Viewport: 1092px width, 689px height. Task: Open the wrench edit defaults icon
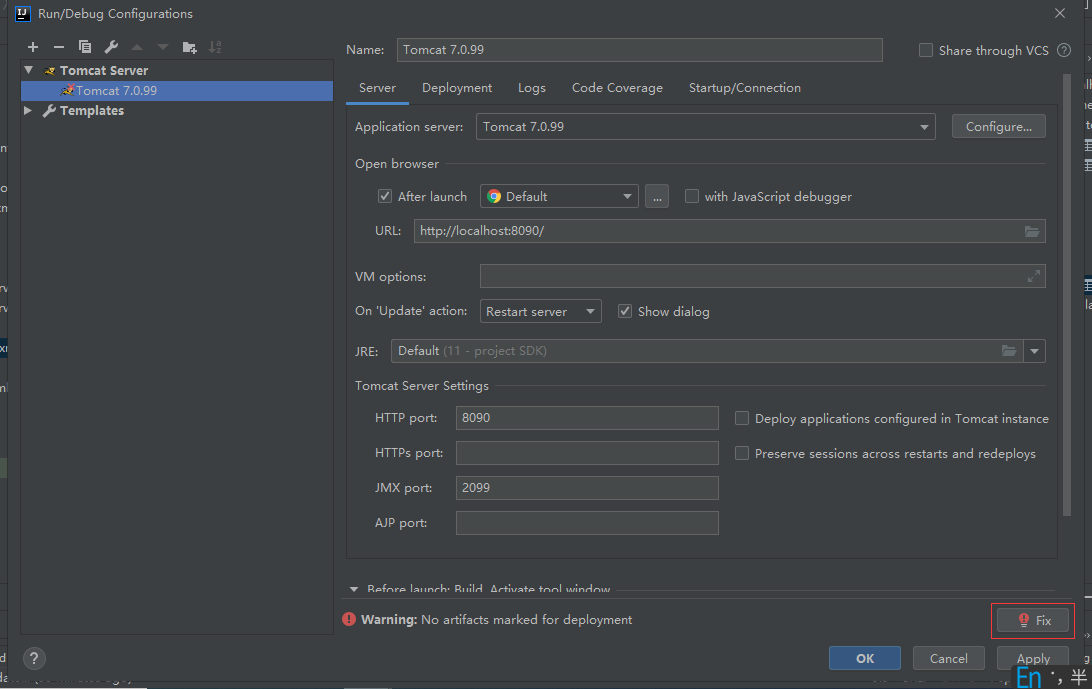[111, 47]
